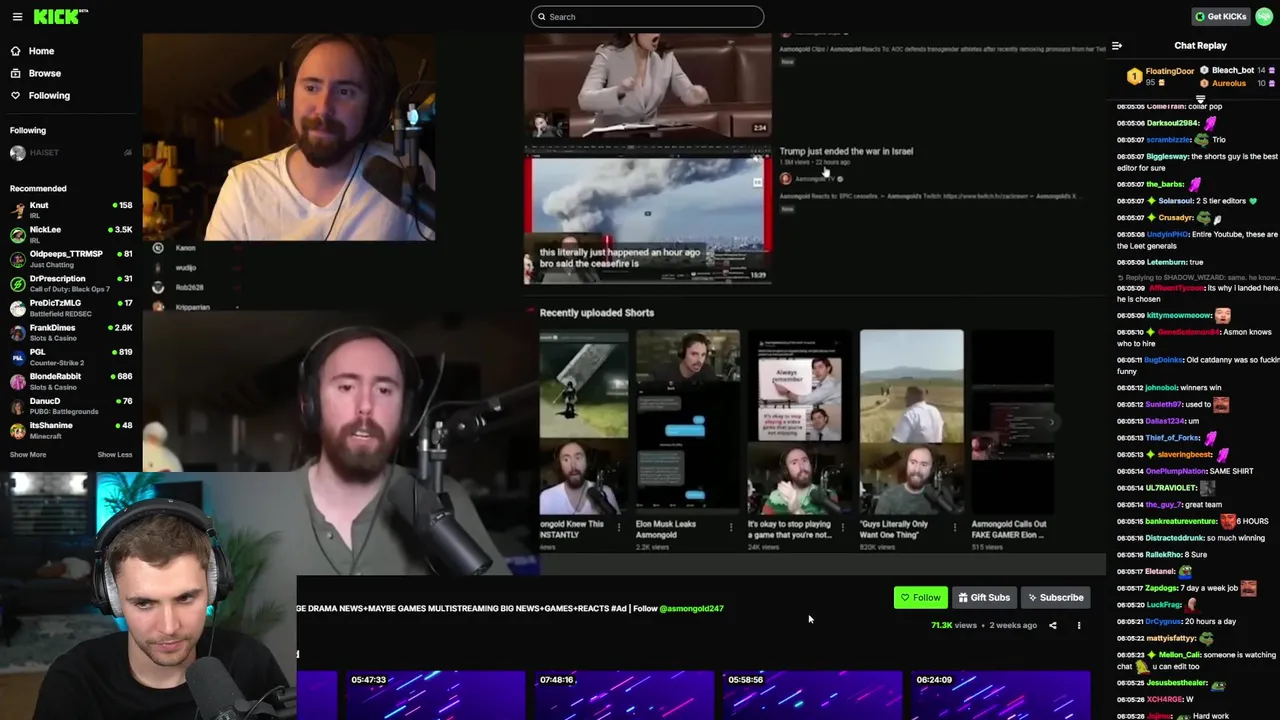The width and height of the screenshot is (1280, 720).
Task: Expand the gifter leaderboard chevron
Action: click(1200, 99)
